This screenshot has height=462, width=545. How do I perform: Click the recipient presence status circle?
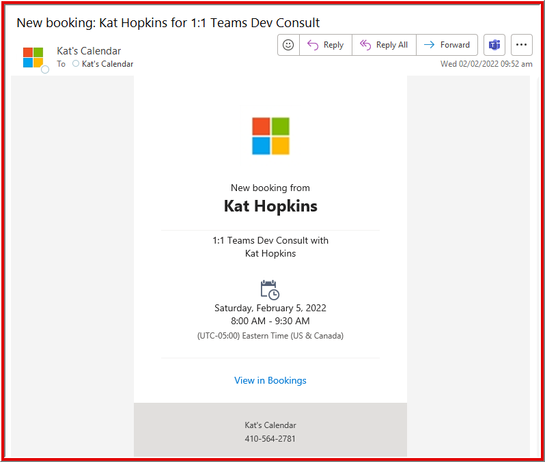(x=75, y=64)
